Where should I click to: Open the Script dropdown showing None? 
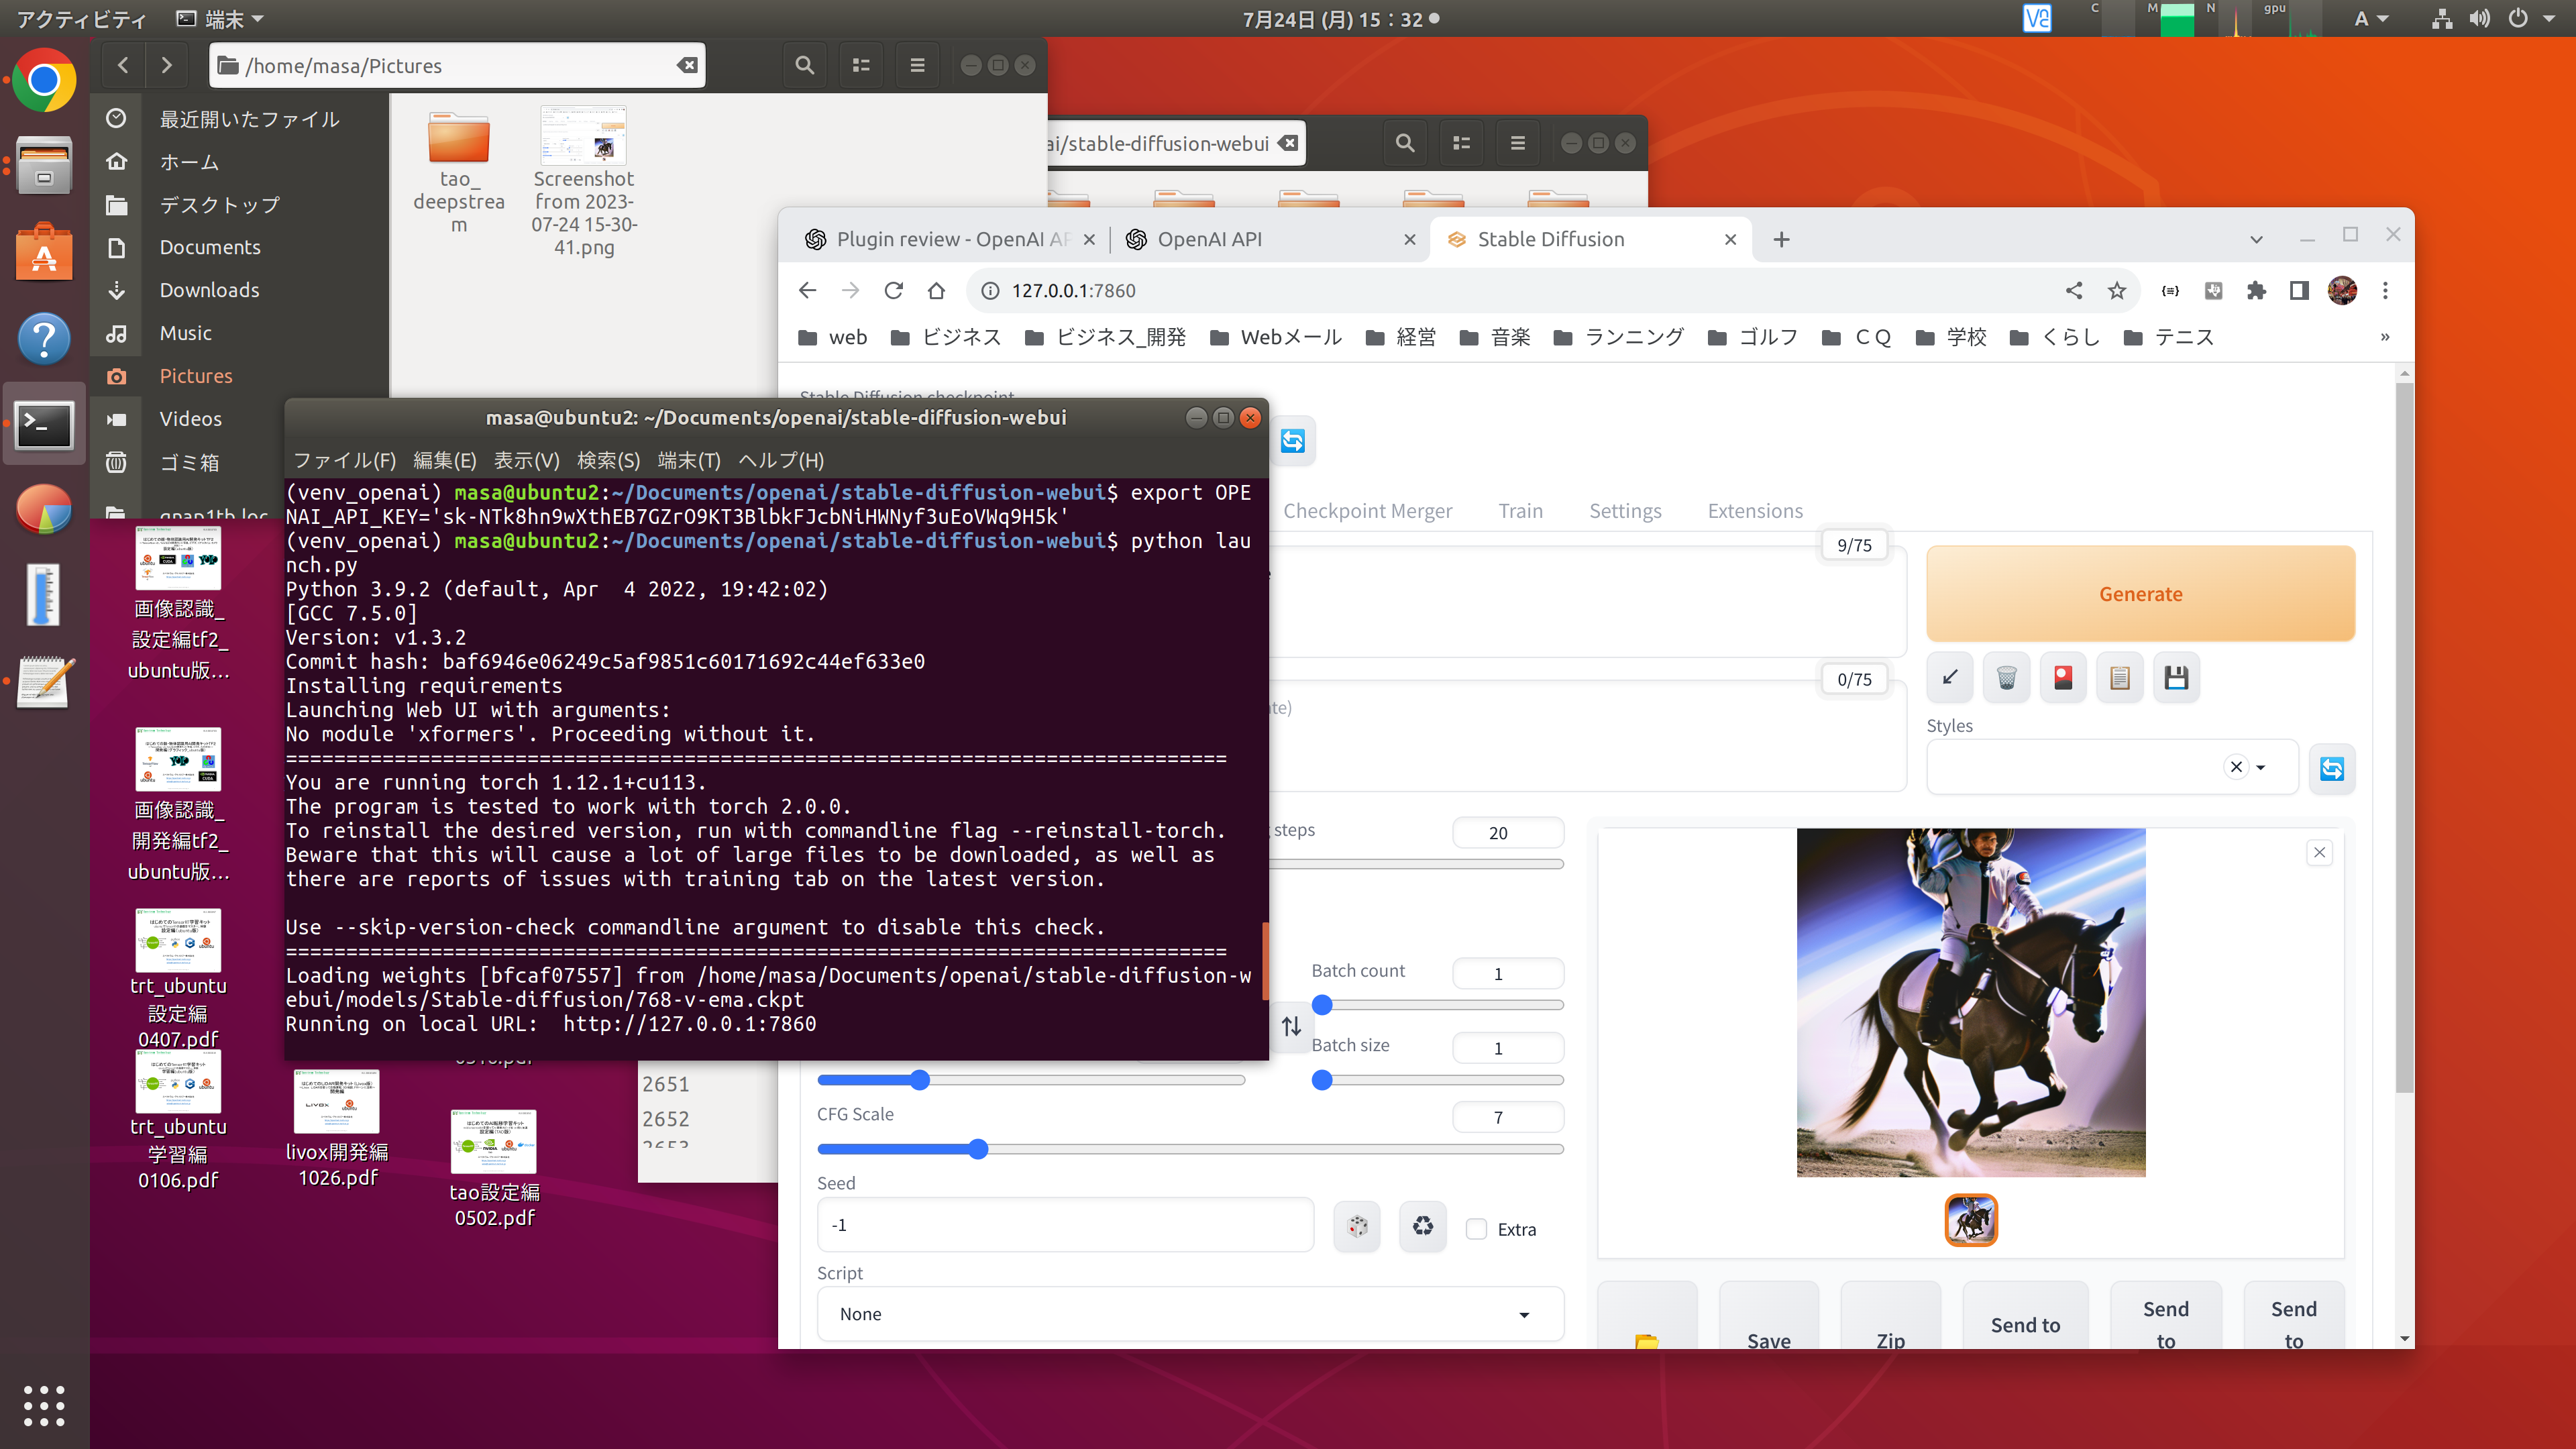click(1190, 1313)
